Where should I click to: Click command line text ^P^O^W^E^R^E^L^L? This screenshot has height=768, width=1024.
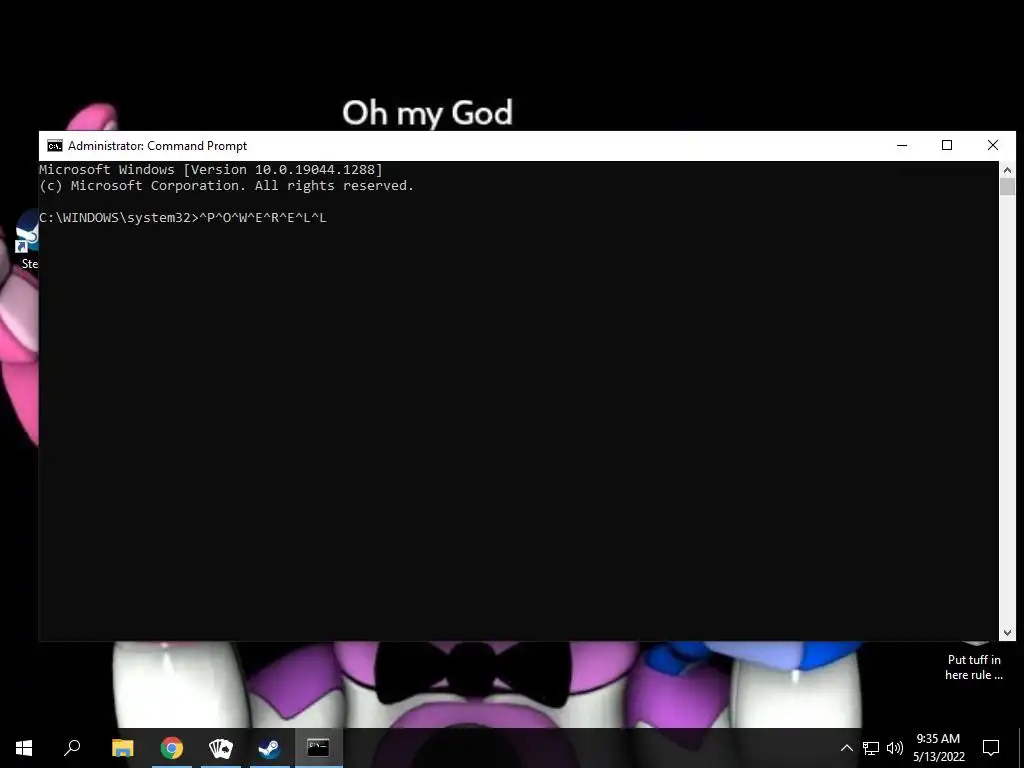click(x=263, y=218)
